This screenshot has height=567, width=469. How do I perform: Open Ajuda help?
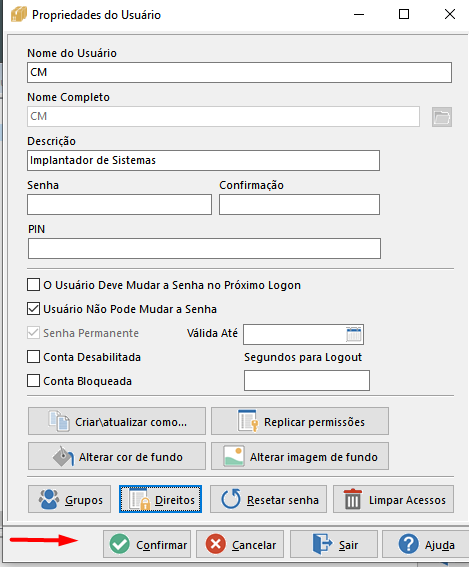pyautogui.click(x=426, y=544)
